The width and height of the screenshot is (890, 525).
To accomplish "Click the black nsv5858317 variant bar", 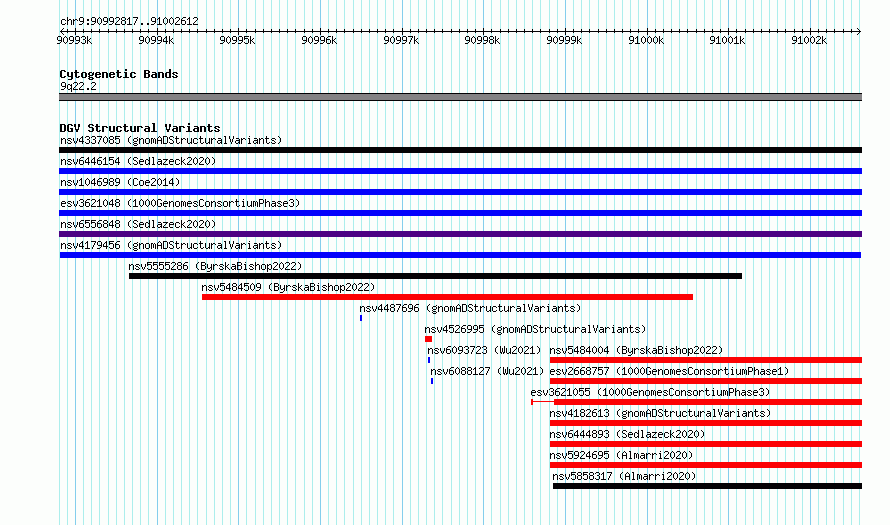I will tap(707, 486).
